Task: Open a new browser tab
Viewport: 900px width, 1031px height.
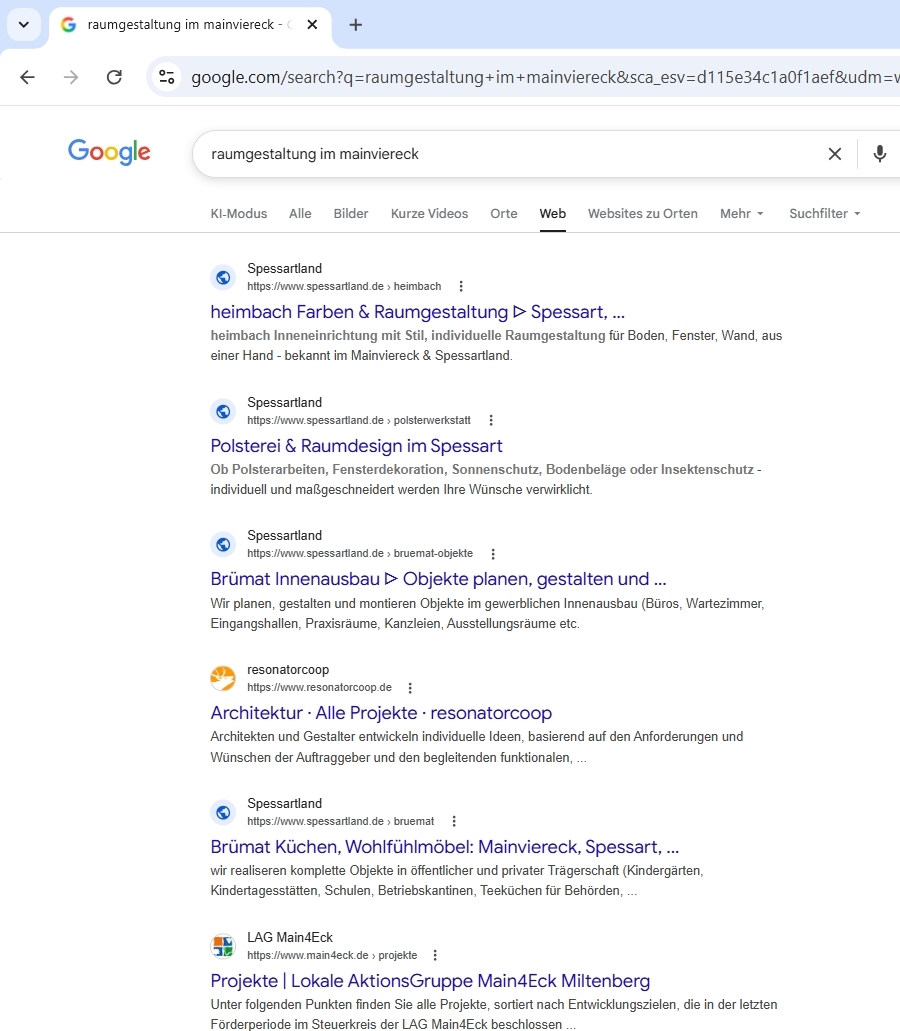Action: click(x=356, y=25)
